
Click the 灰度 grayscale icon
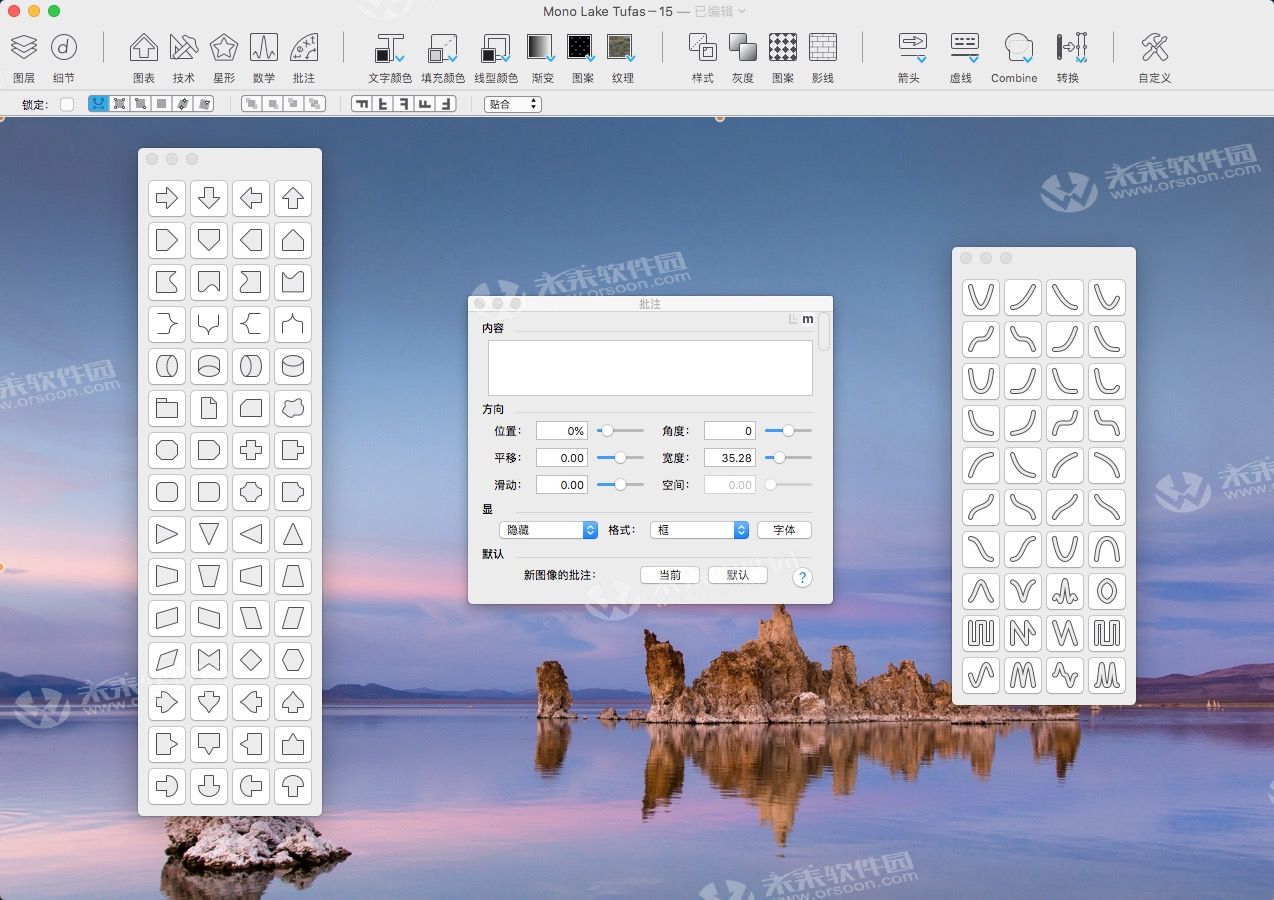743,47
